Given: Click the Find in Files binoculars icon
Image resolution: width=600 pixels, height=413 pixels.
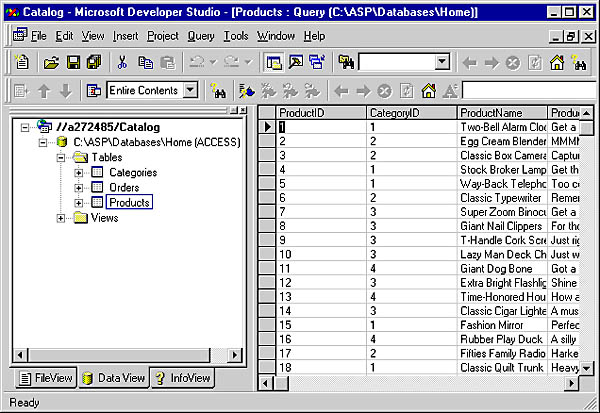Looking at the screenshot, I should tap(346, 62).
